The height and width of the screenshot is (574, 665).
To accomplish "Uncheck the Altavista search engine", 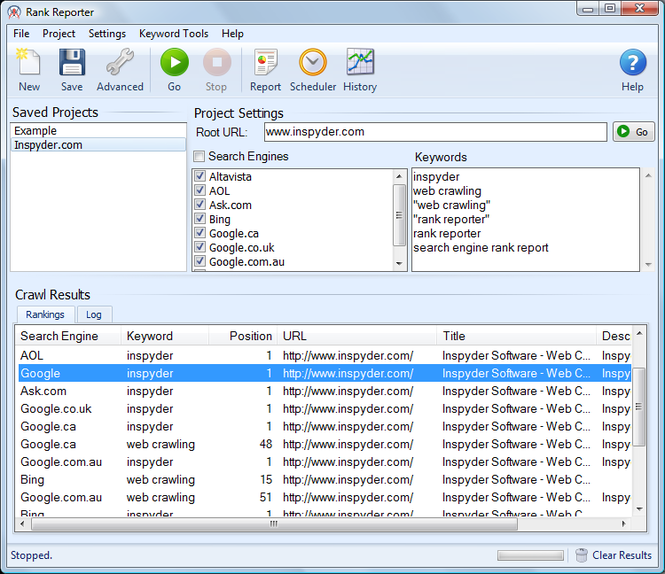I will click(x=200, y=176).
